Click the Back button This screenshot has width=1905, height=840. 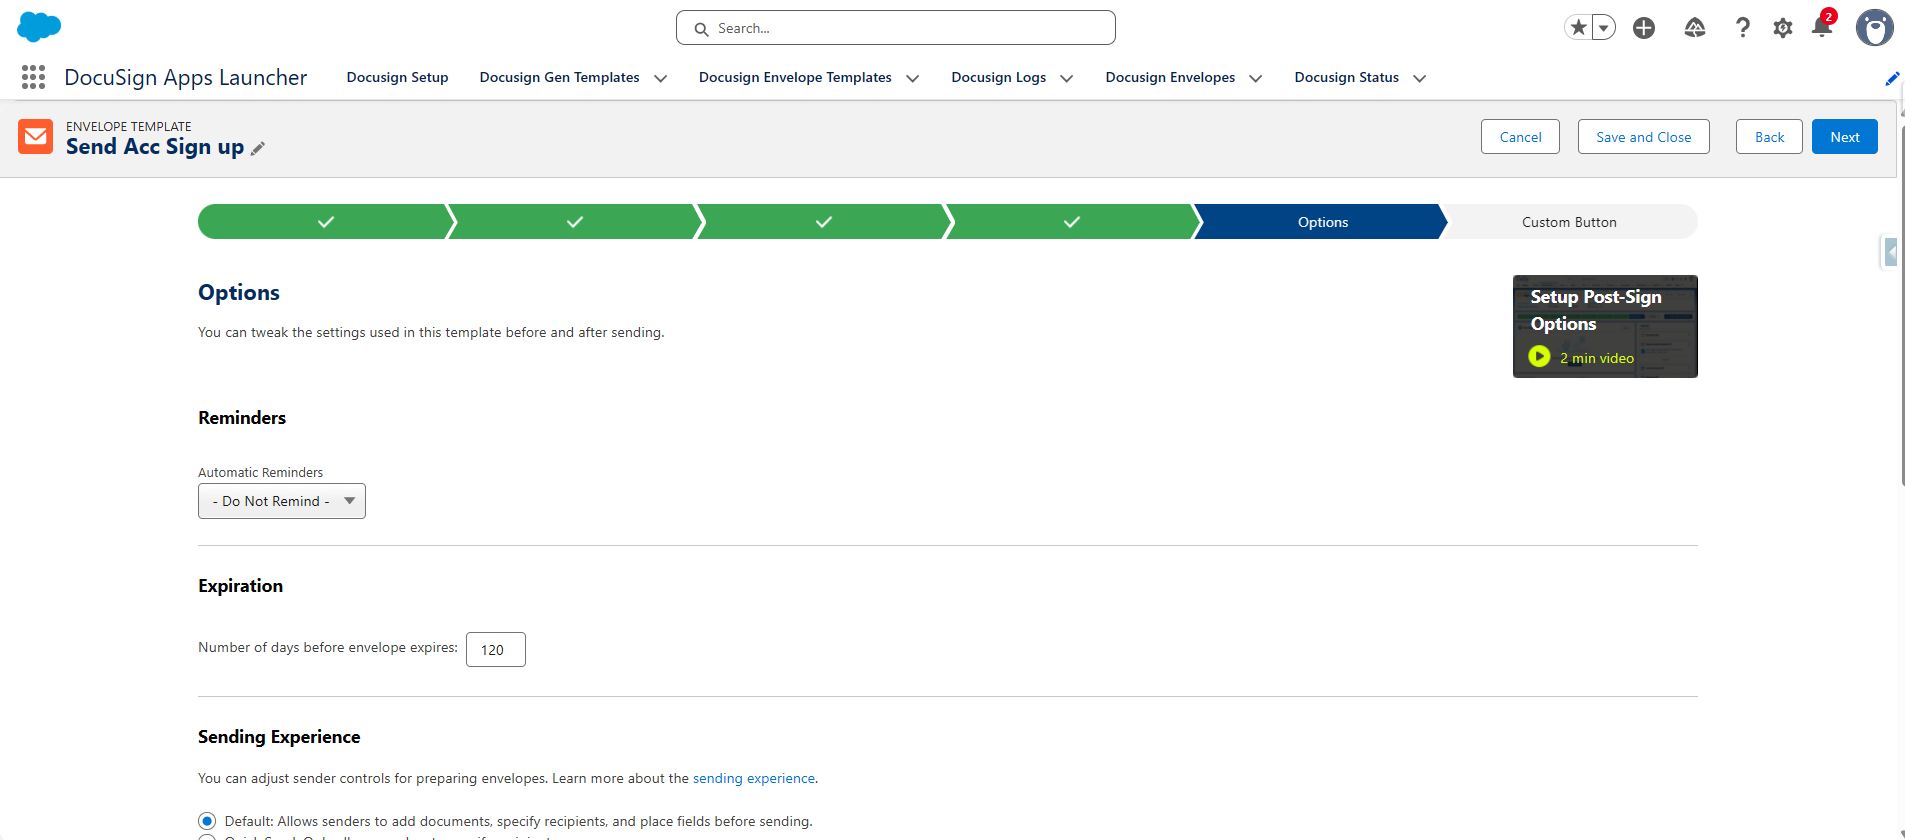click(1769, 137)
